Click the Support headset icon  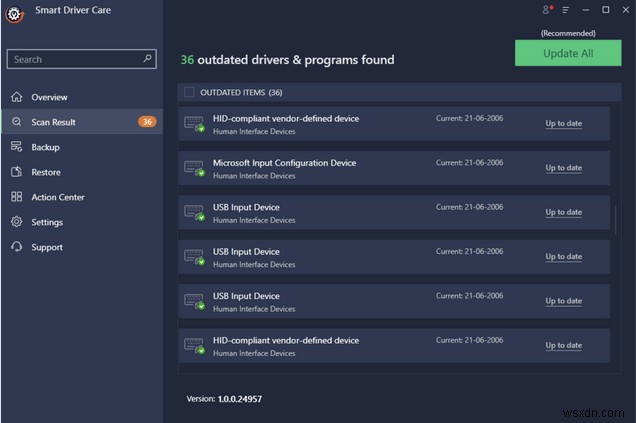click(16, 247)
